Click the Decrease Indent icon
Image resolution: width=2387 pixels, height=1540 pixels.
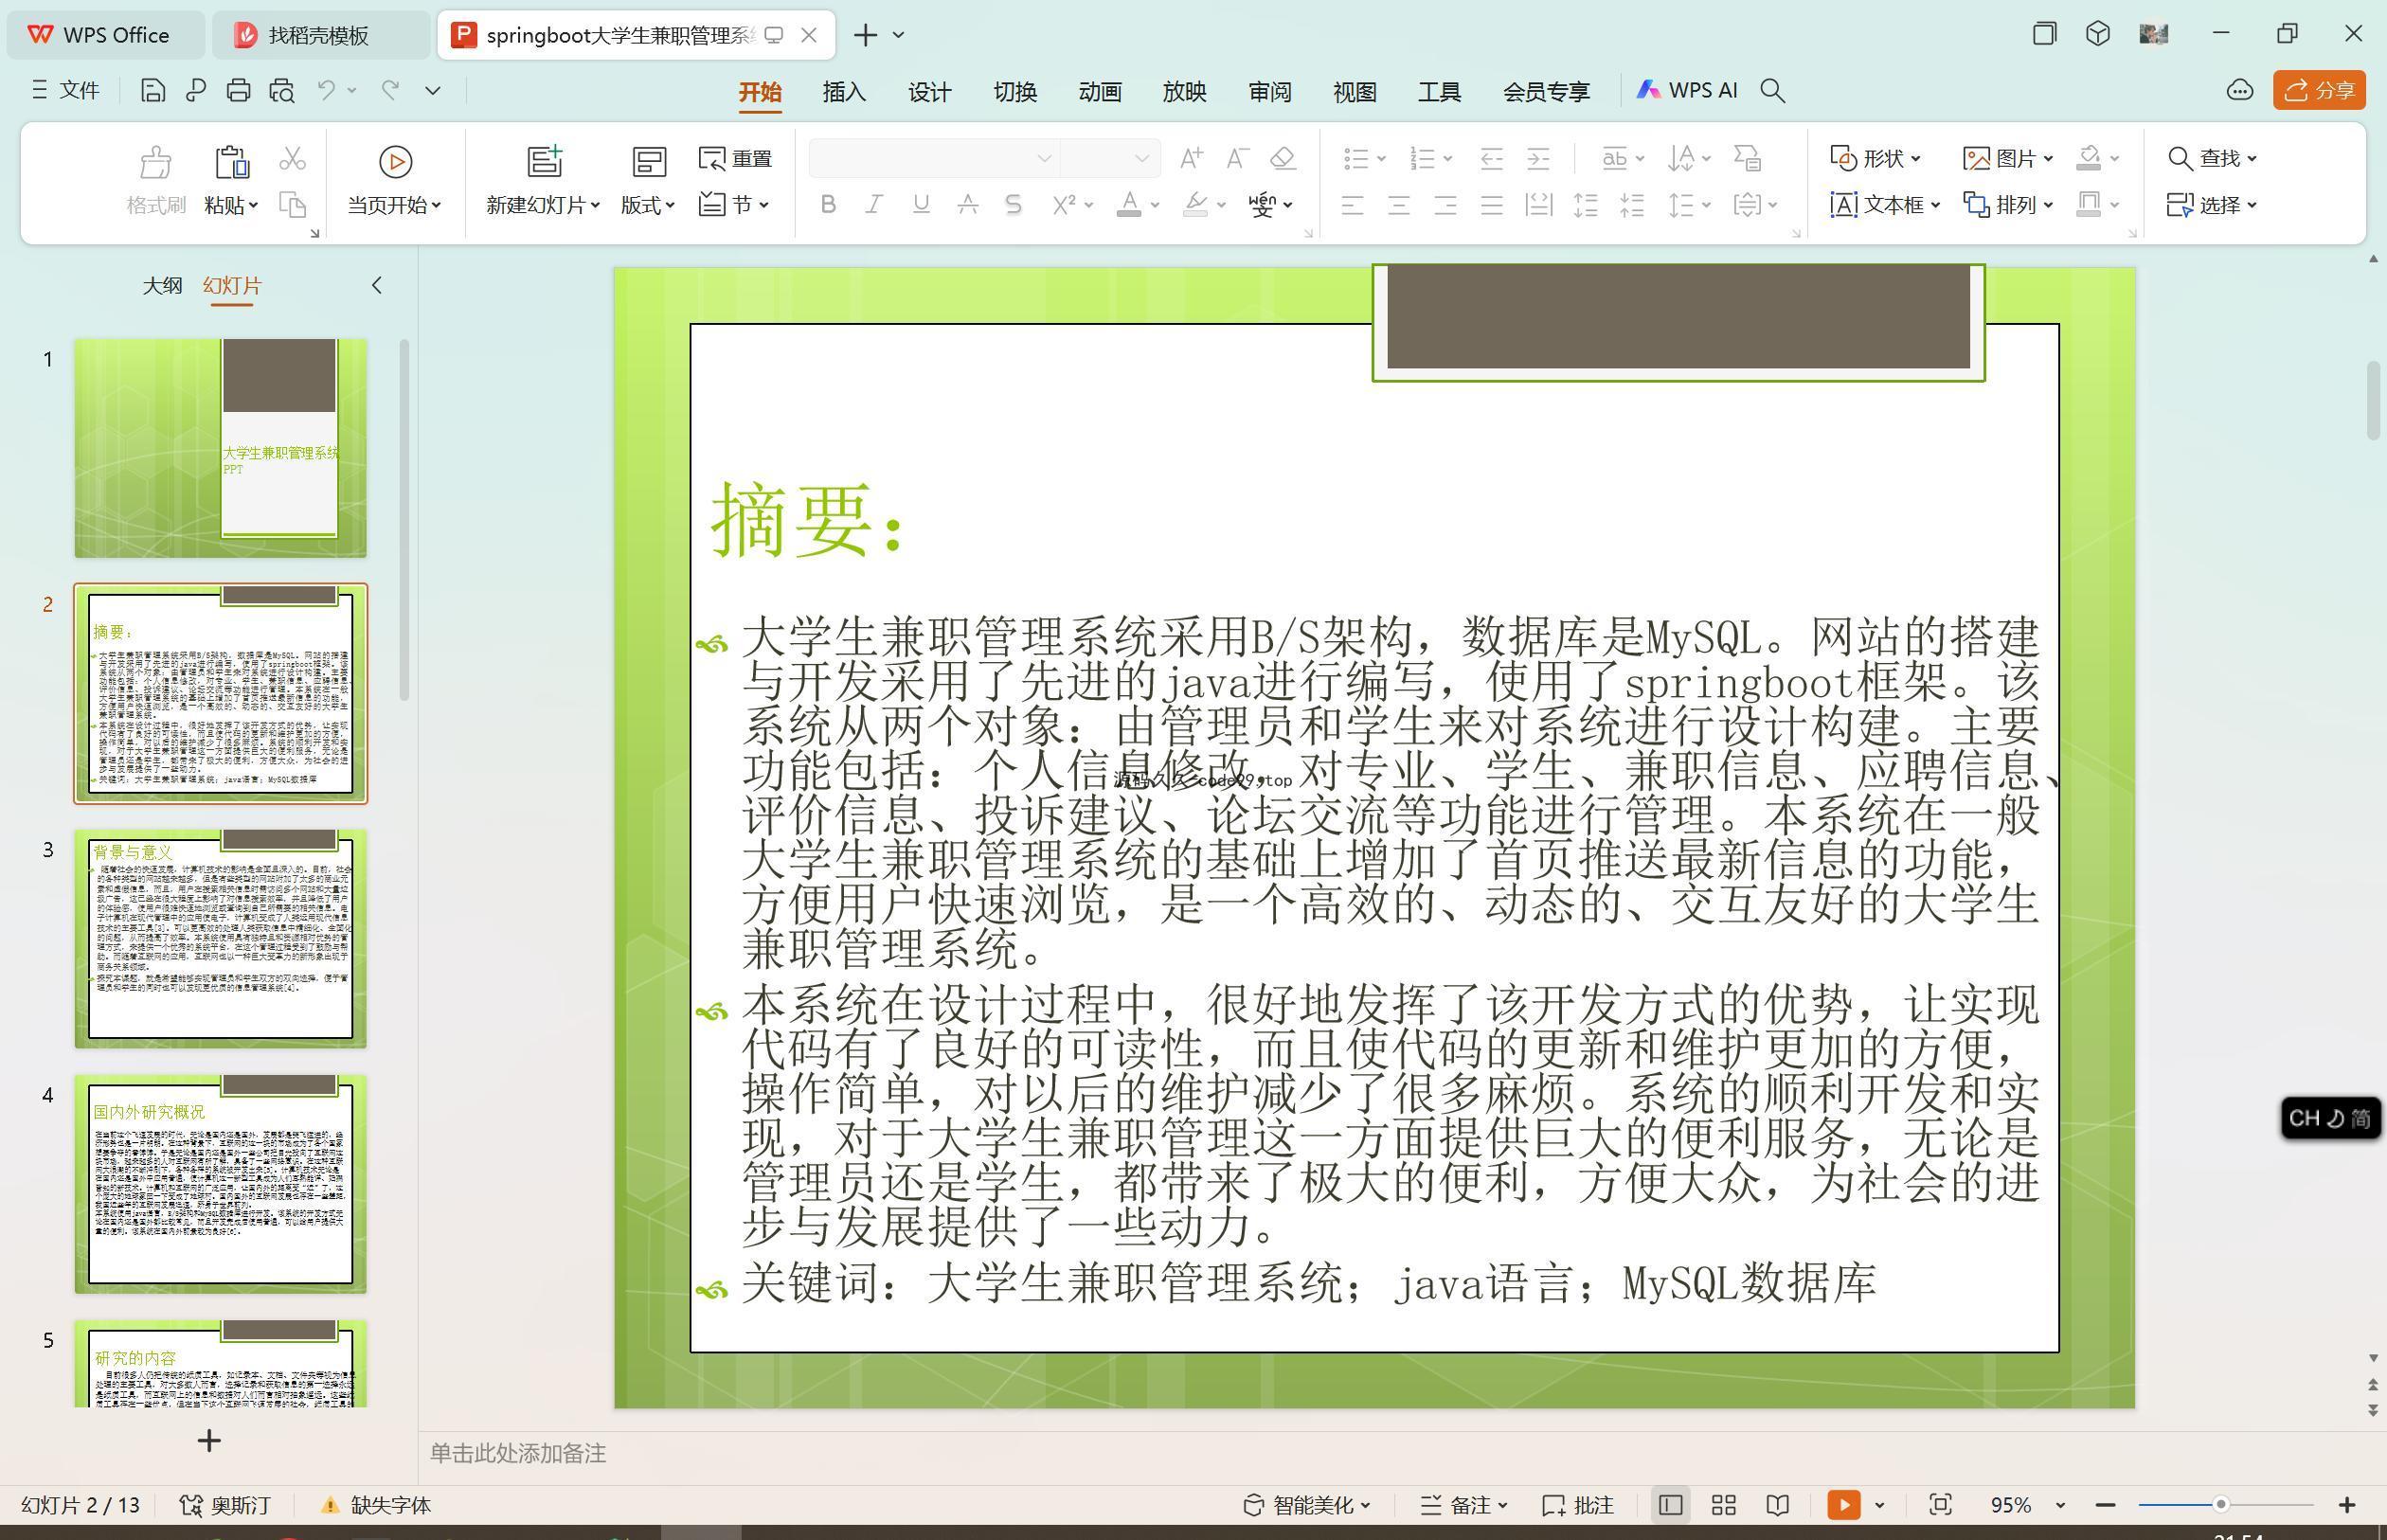click(1492, 158)
